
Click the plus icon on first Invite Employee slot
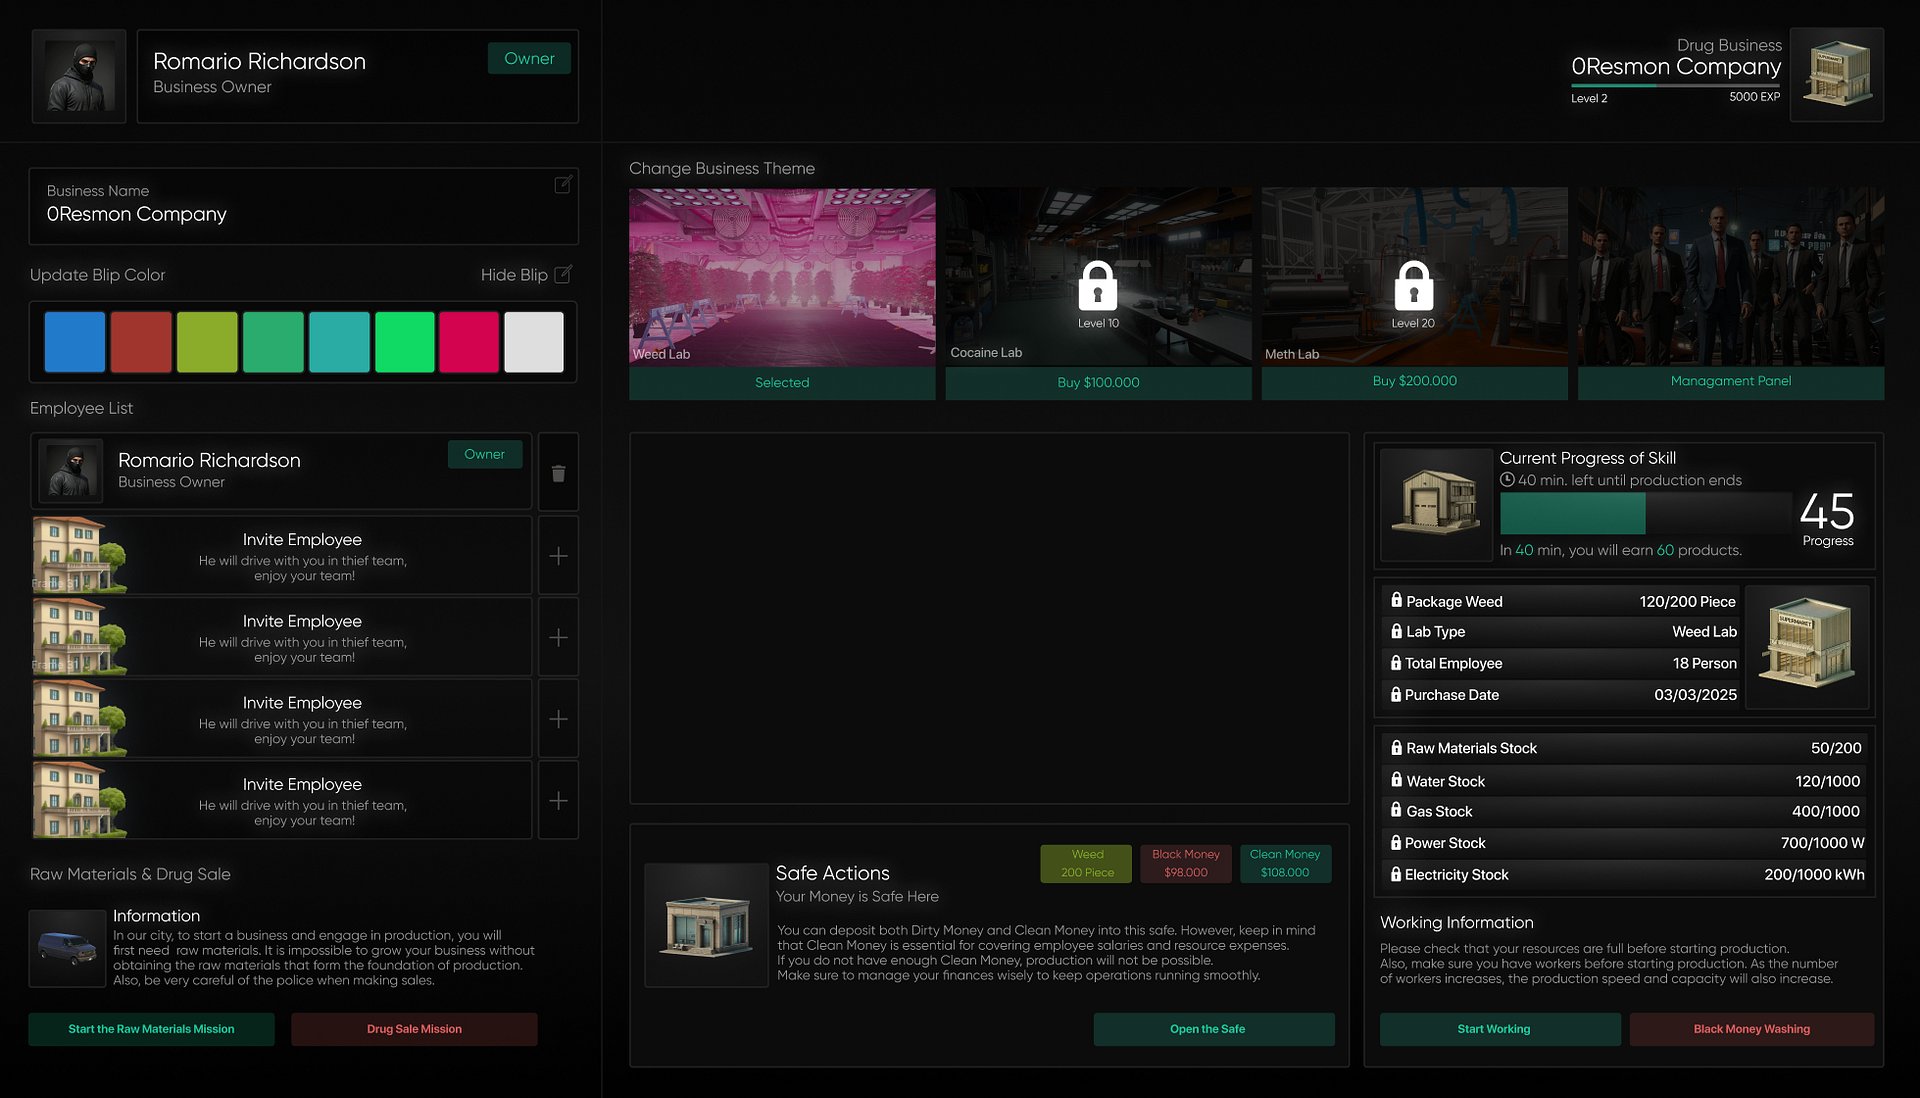tap(557, 555)
